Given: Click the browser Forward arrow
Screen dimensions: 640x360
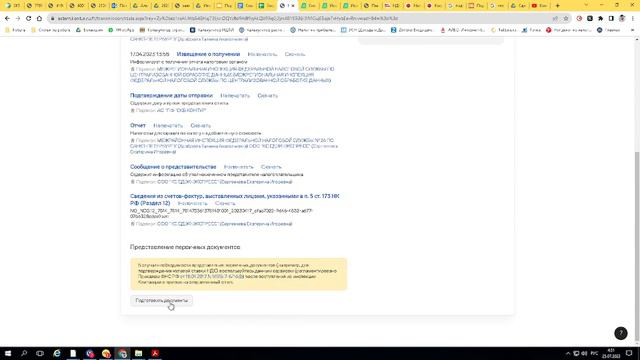Looking at the screenshot, I should [18, 18].
